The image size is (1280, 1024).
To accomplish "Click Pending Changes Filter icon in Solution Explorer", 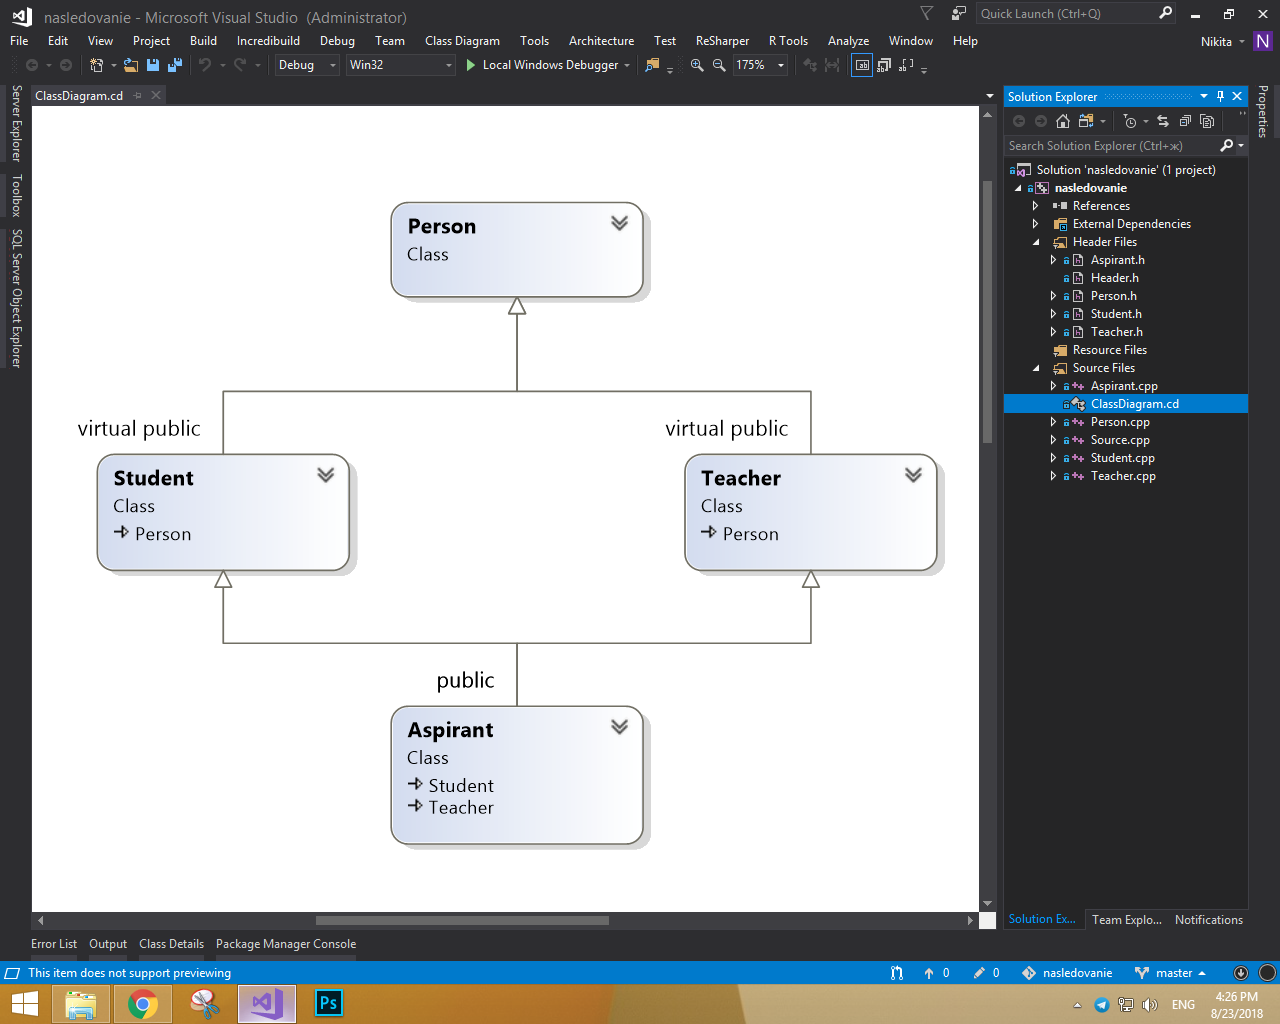I will 1130,121.
